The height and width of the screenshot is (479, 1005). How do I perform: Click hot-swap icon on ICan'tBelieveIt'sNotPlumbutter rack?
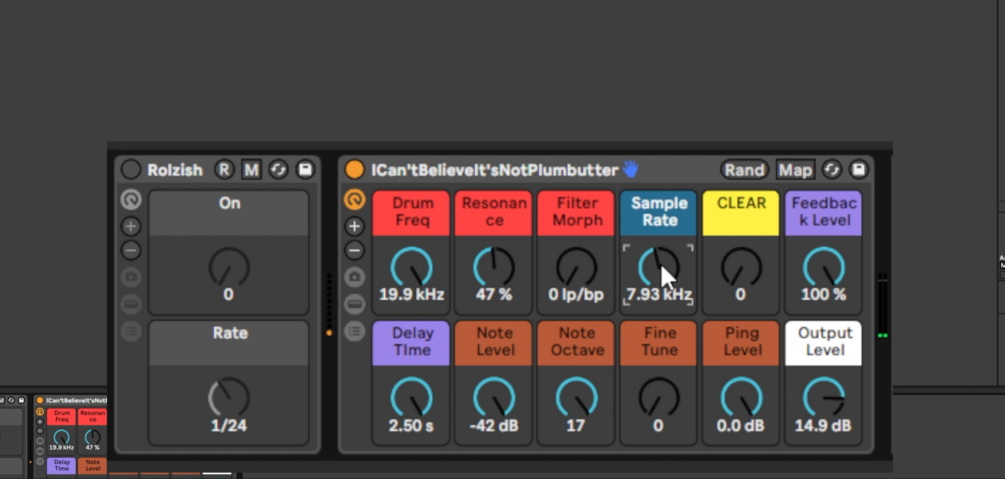(831, 170)
